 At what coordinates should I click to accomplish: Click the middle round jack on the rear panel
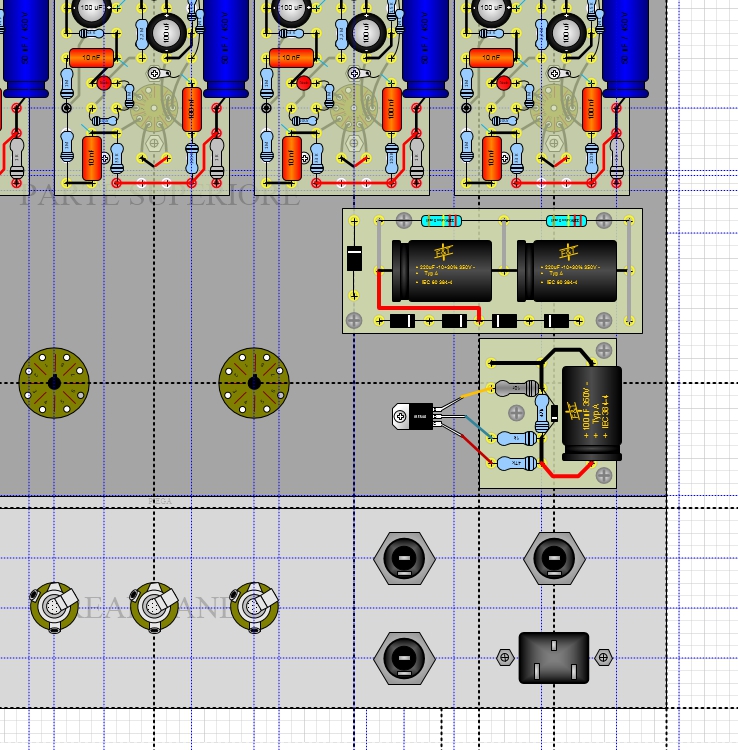click(x=154, y=607)
